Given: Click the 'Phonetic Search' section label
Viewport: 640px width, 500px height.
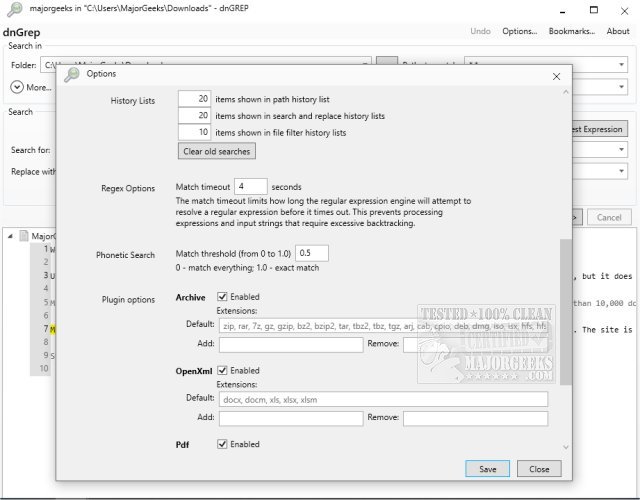Looking at the screenshot, I should (125, 255).
